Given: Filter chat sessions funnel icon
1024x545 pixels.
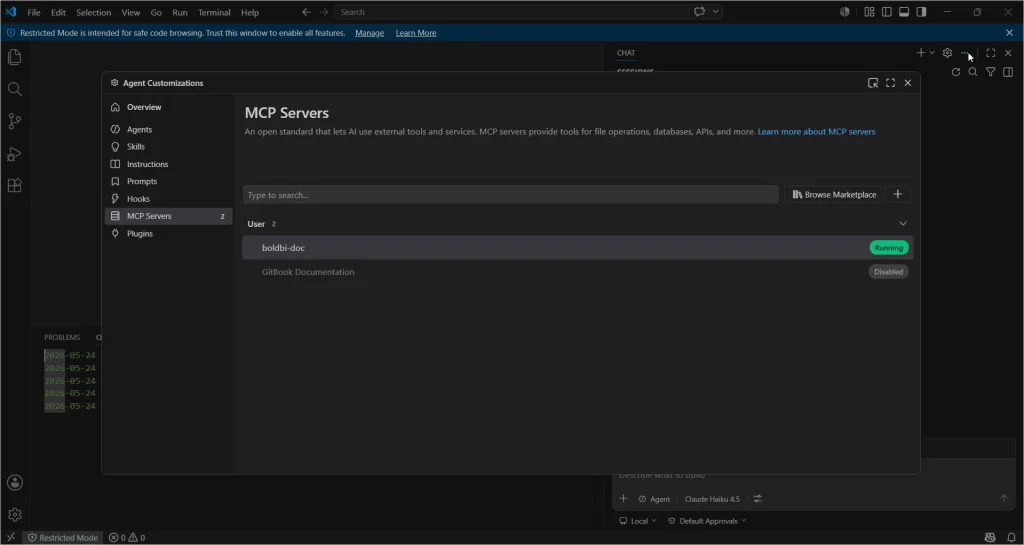Looking at the screenshot, I should pyautogui.click(x=991, y=72).
